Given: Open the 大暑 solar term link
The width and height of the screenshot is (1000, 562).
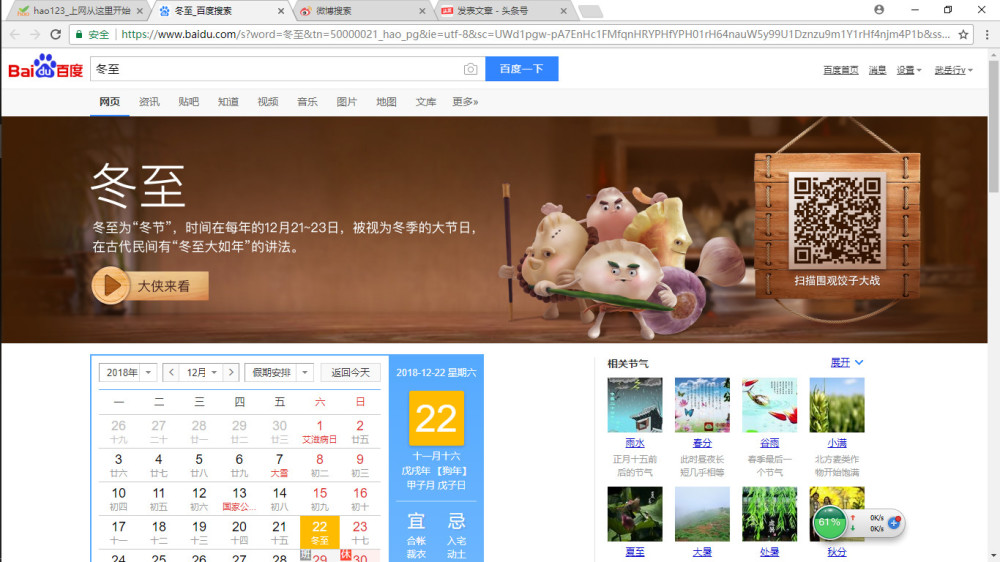Looking at the screenshot, I should click(x=702, y=552).
